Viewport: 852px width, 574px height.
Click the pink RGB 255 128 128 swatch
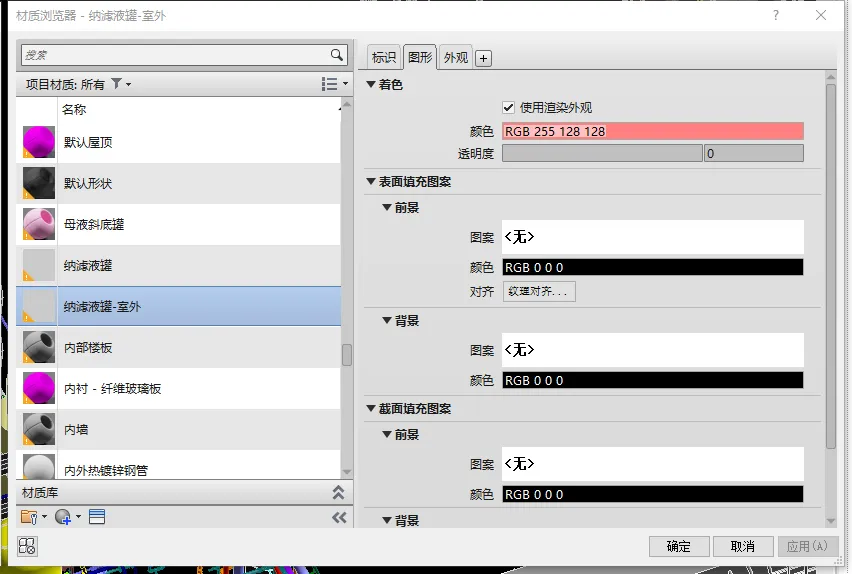tap(652, 131)
